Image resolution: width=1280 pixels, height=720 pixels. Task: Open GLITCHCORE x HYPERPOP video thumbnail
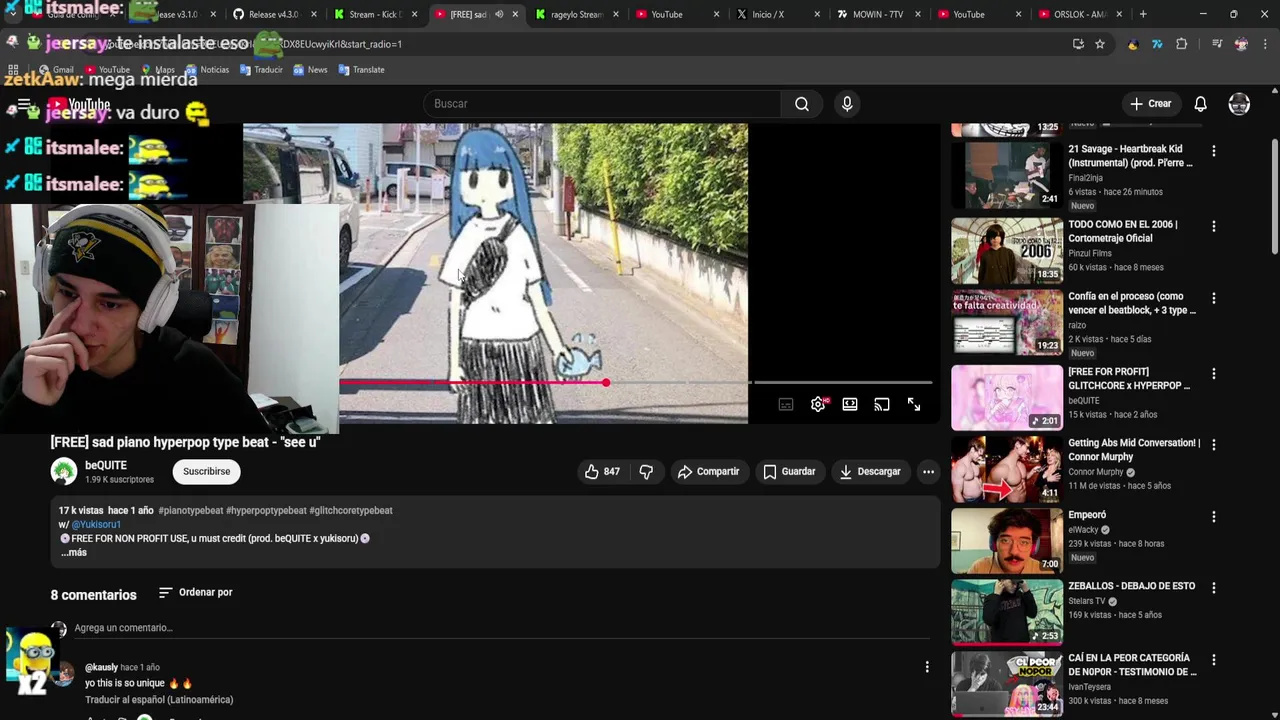1007,397
